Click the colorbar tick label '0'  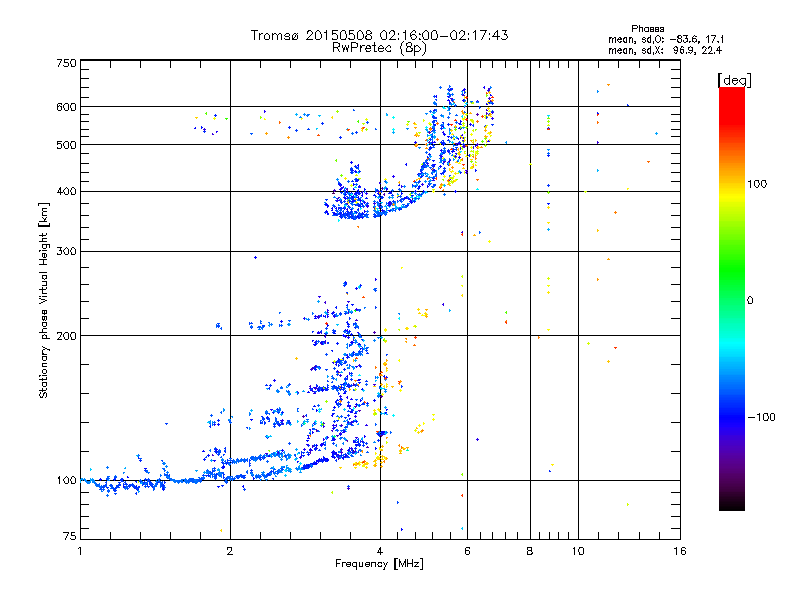[750, 301]
